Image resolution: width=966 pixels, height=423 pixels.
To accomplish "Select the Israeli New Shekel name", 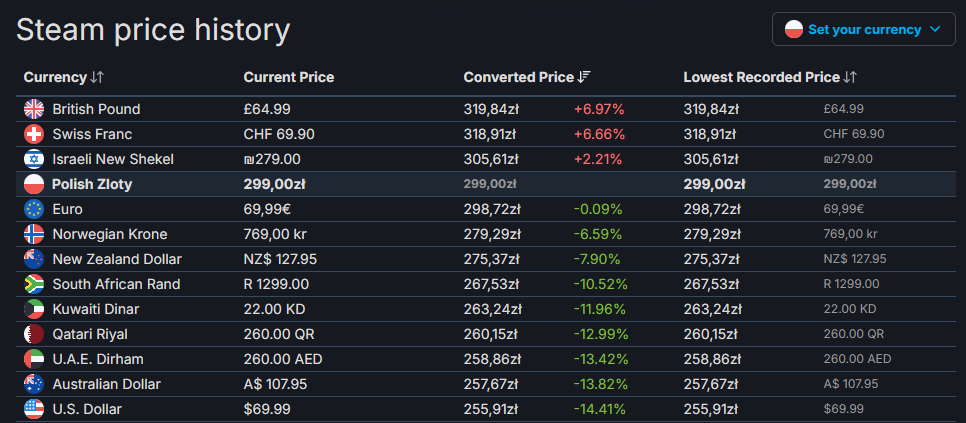I will 113,159.
